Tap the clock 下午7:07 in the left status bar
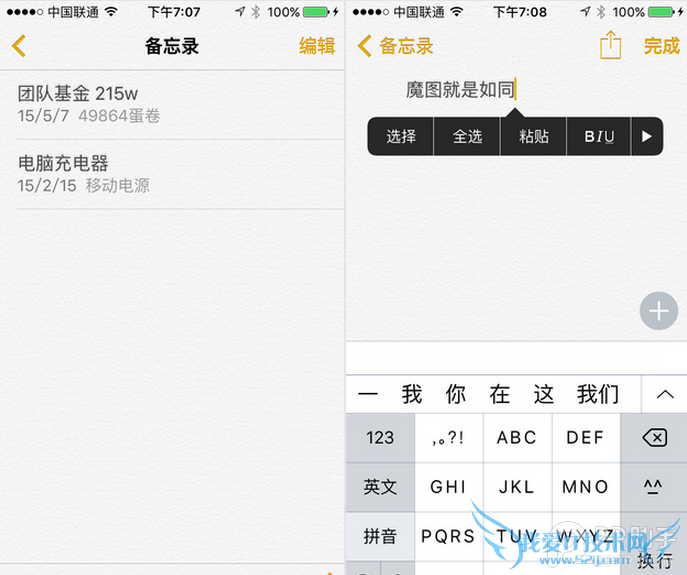This screenshot has height=575, width=687. (x=174, y=12)
